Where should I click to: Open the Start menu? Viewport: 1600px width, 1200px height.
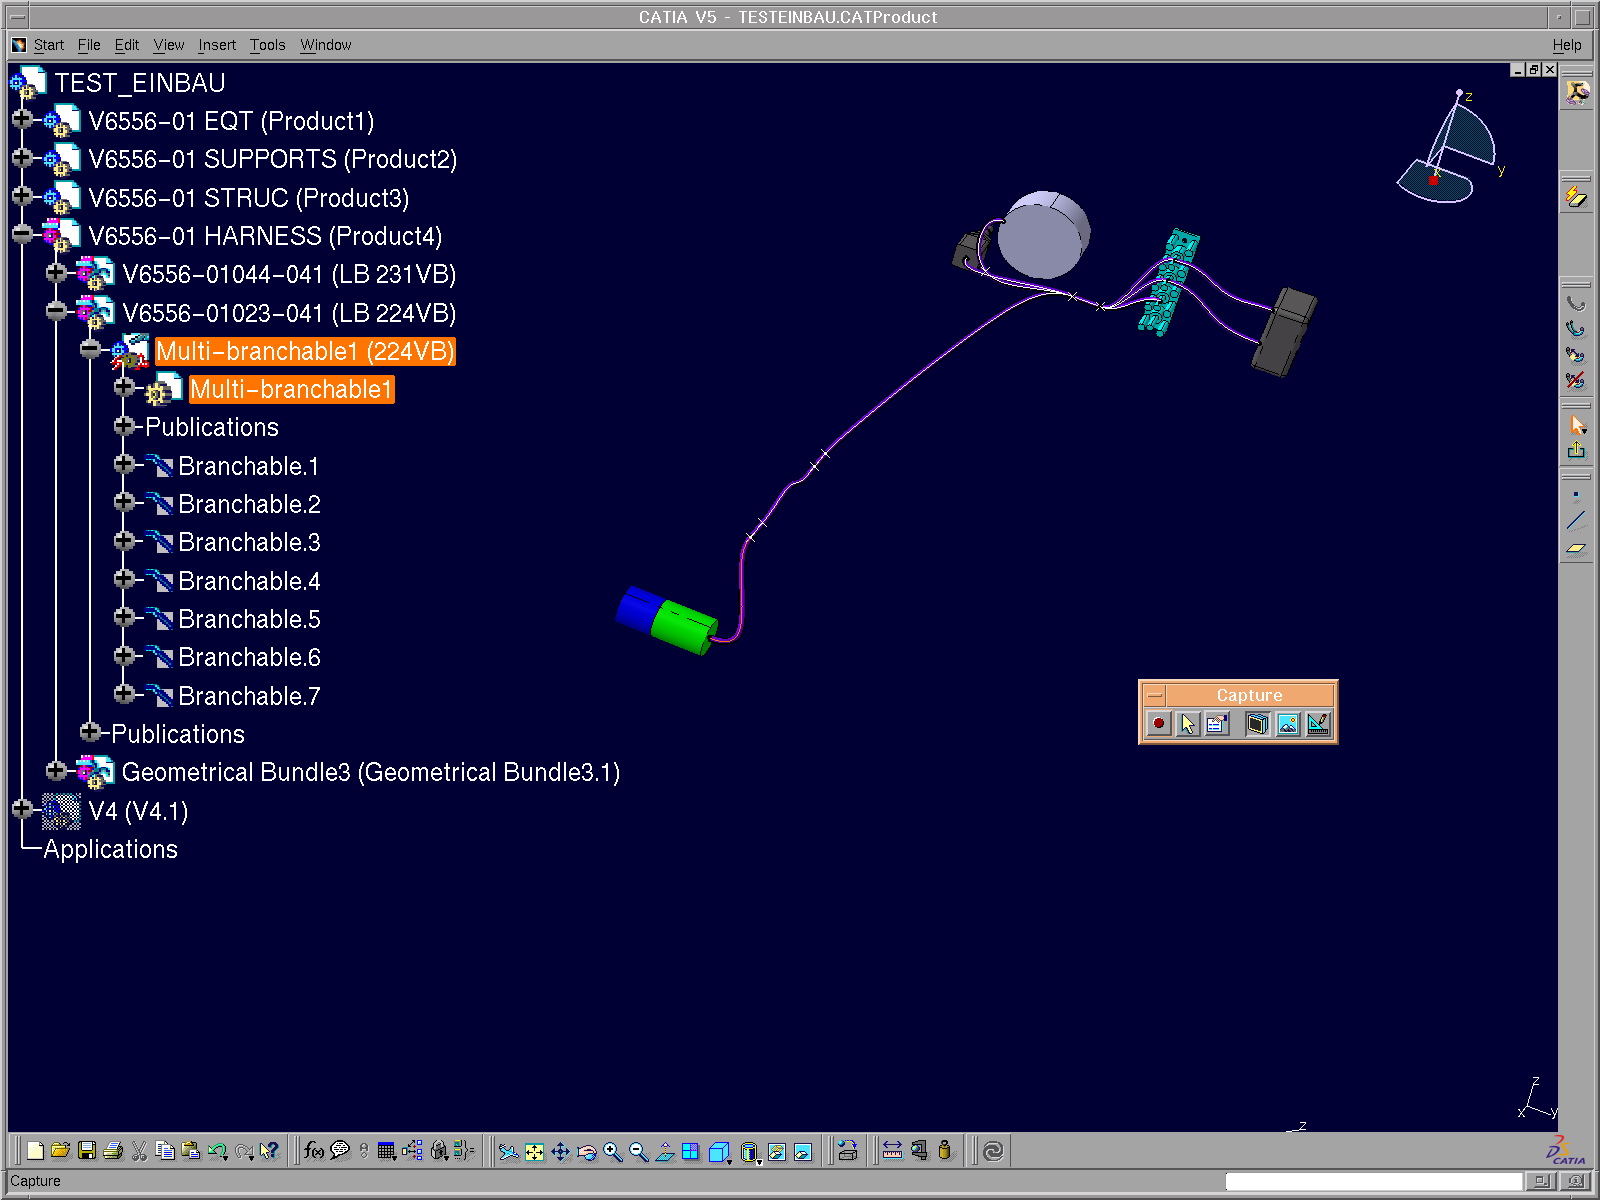48,45
